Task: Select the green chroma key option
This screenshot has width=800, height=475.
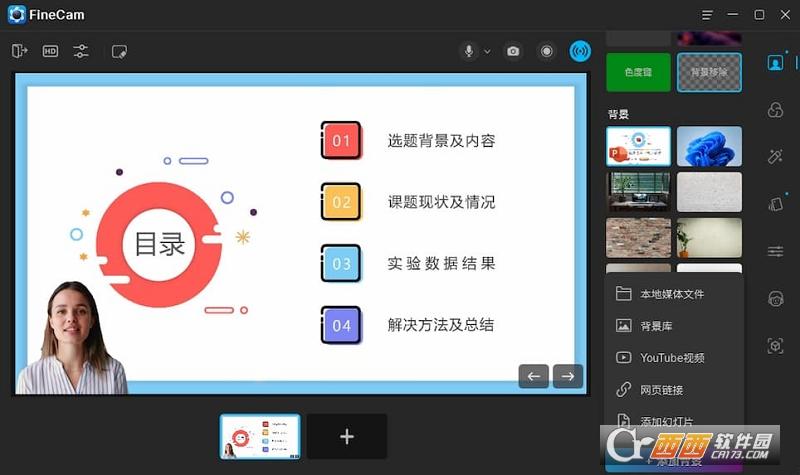Action: tap(638, 72)
